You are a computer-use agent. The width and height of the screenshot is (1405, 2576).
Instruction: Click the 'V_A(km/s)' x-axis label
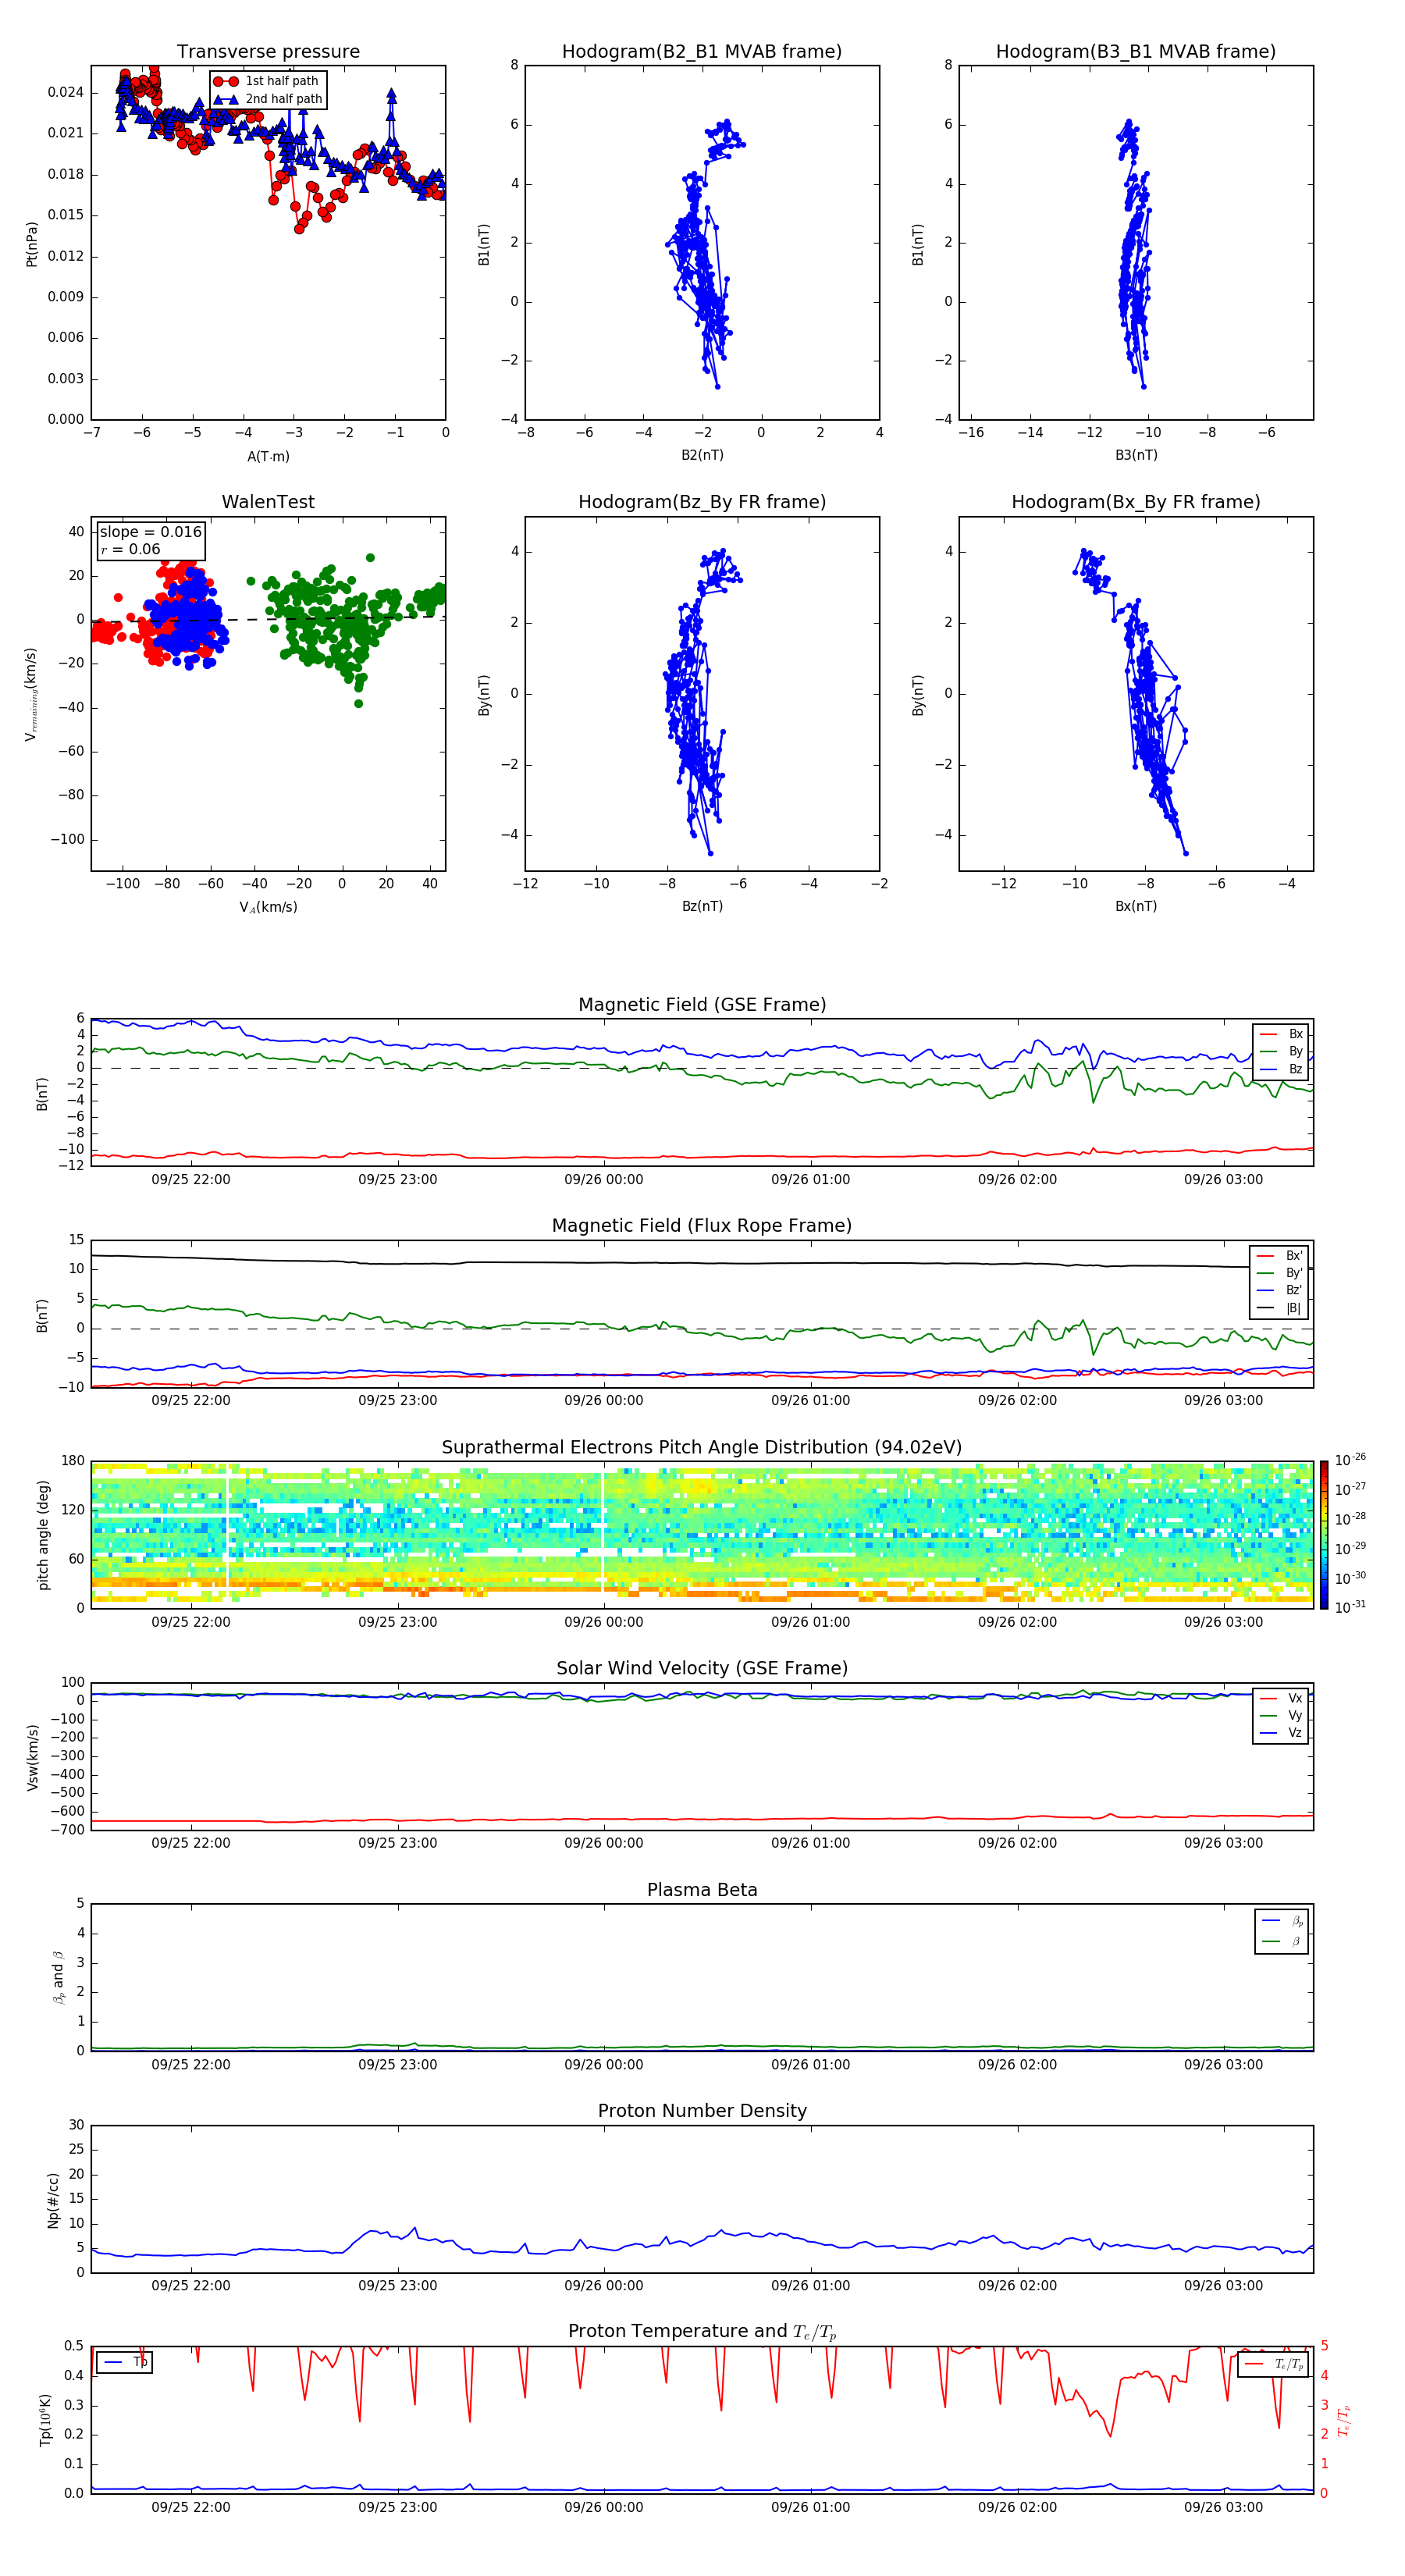click(268, 907)
